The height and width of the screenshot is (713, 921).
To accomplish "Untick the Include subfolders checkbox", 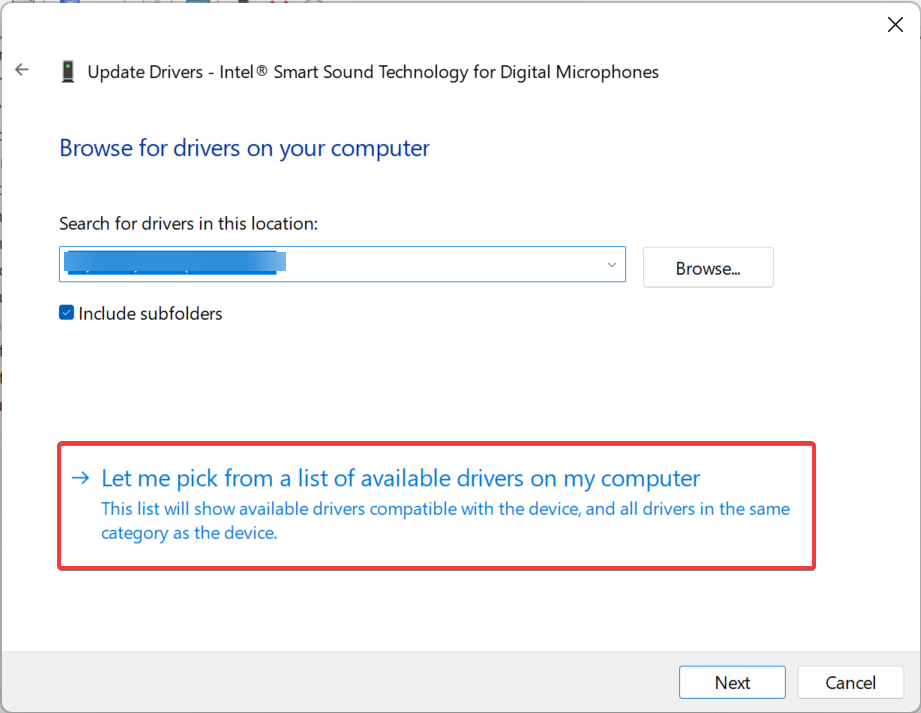I will coord(66,312).
